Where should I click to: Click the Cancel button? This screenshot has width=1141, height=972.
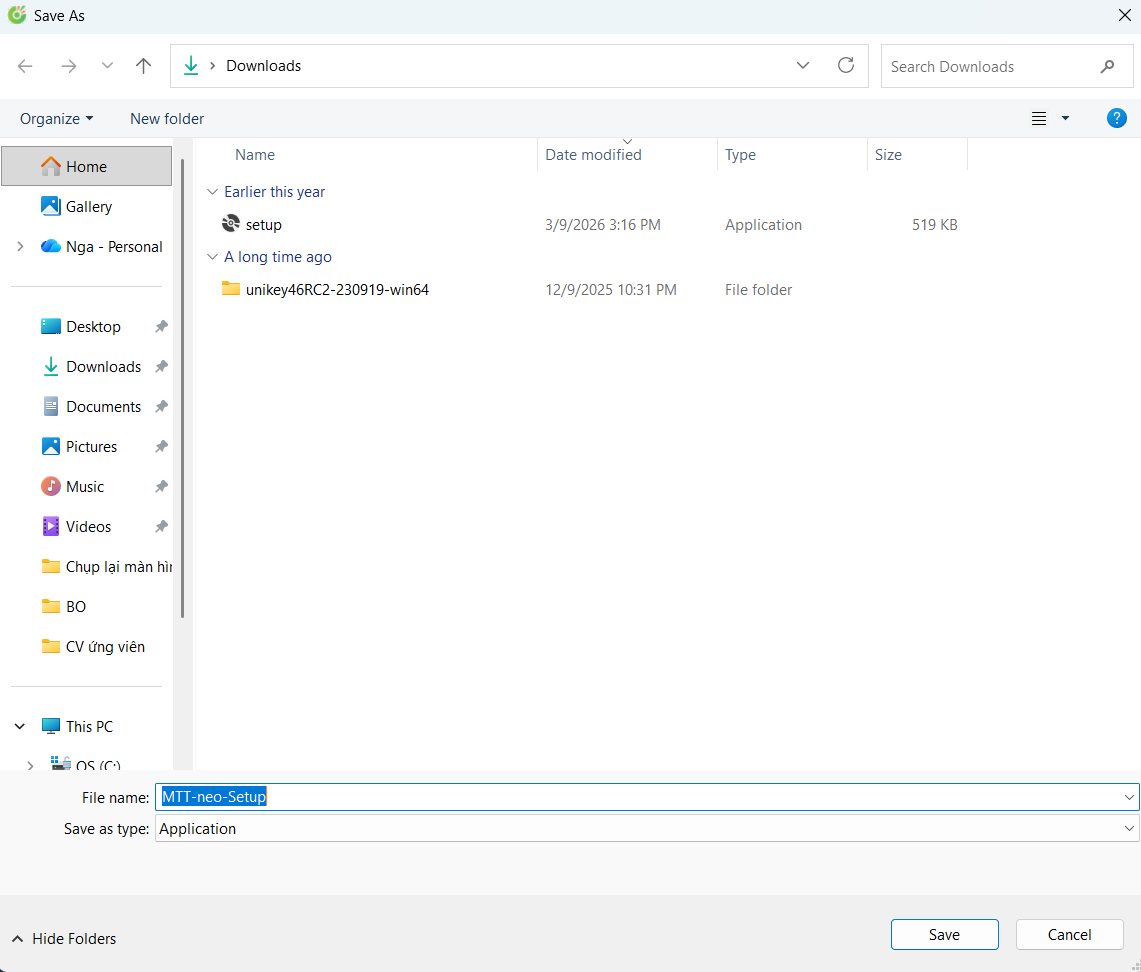(1069, 935)
